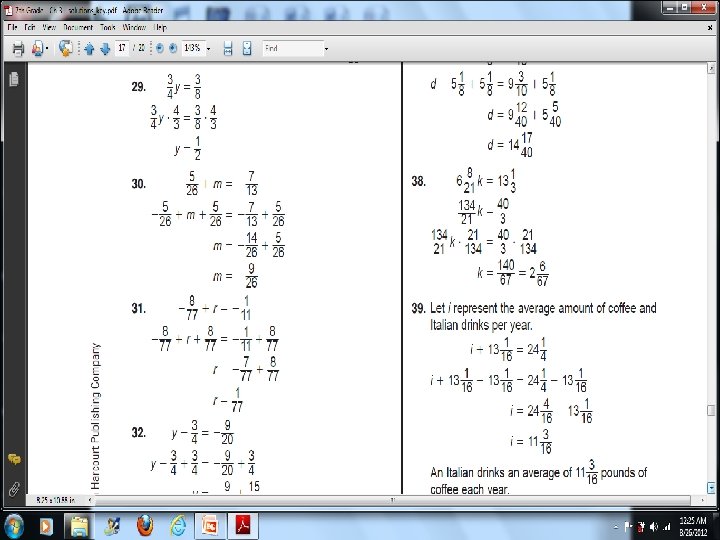
Task: Open the Comments panel icon in sidebar
Action: click(x=14, y=459)
